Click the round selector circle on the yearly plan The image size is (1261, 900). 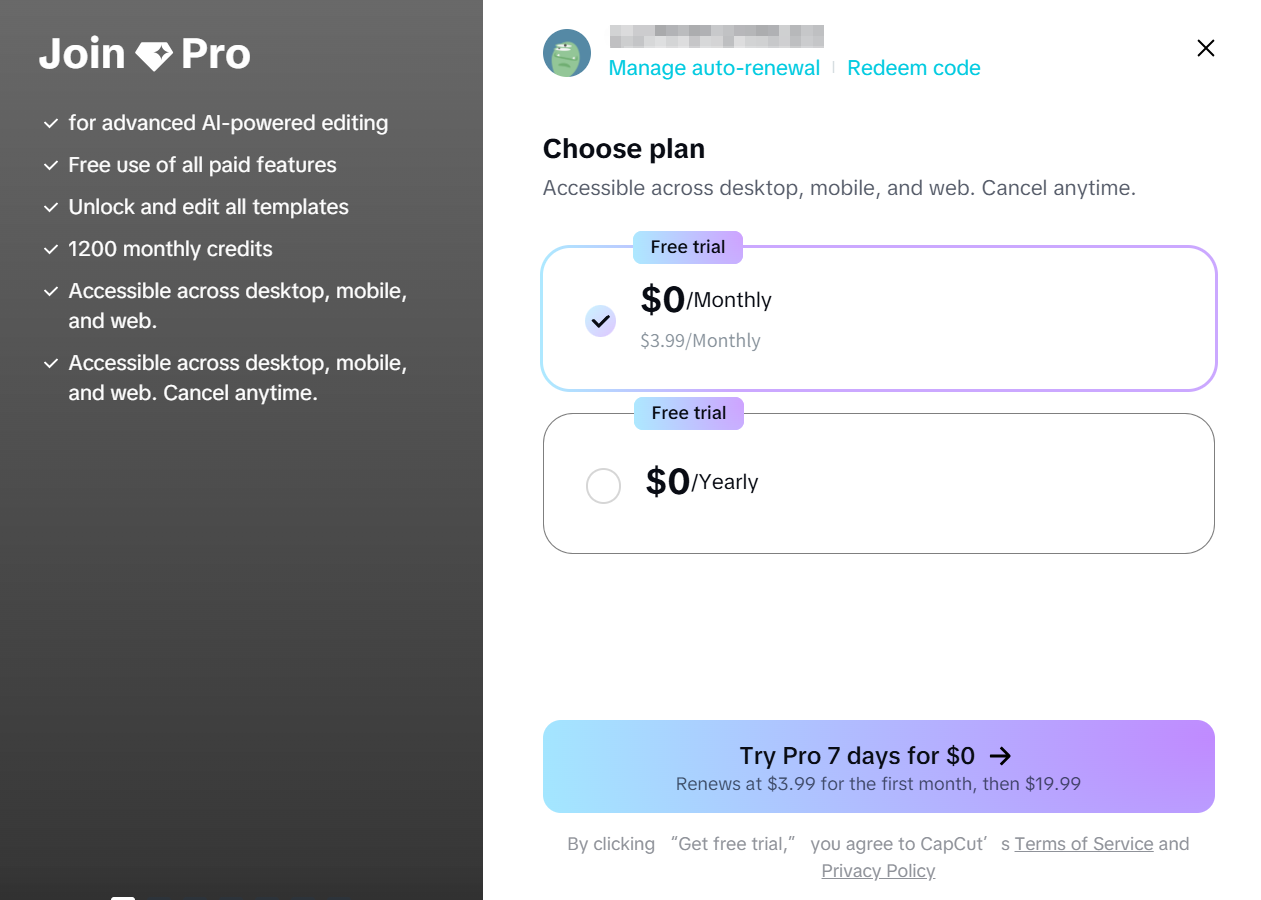[603, 485]
